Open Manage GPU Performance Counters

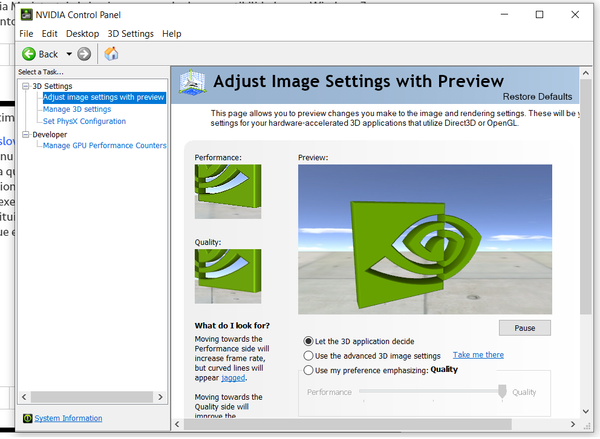tap(104, 145)
